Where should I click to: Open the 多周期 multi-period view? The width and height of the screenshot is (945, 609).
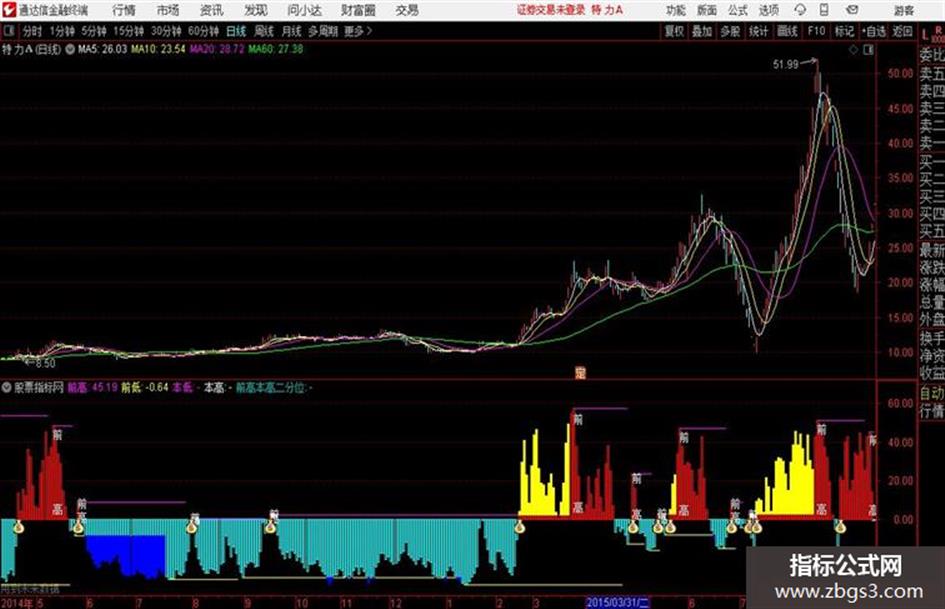pyautogui.click(x=323, y=31)
